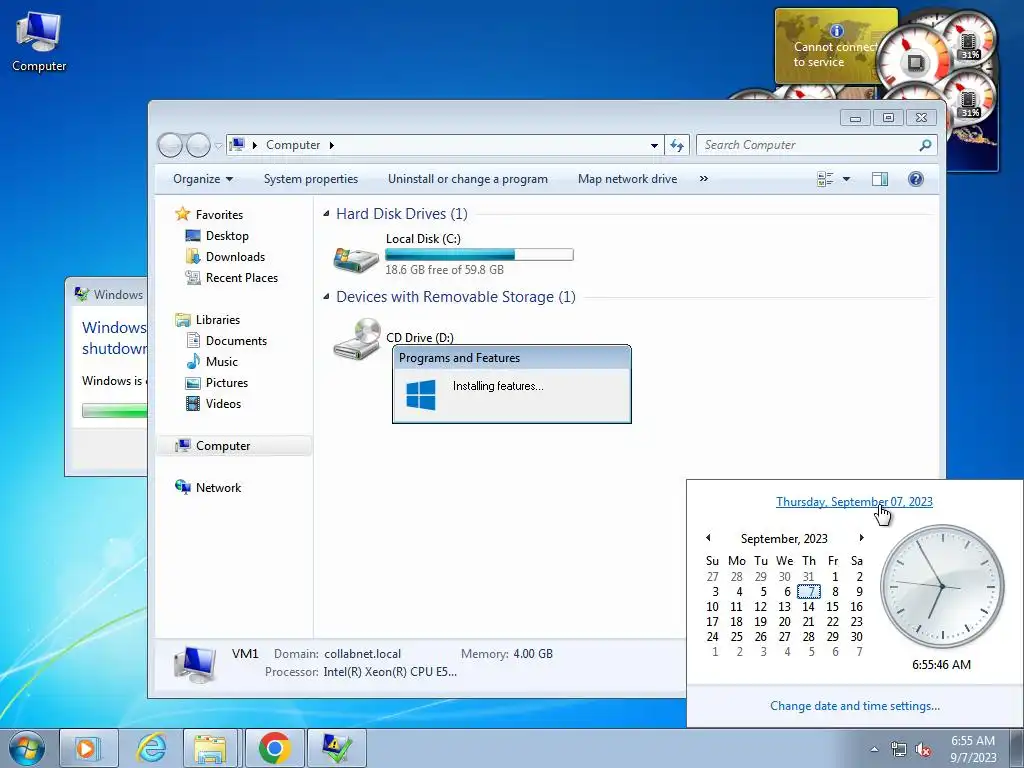Open the recent pages dropdown arrow
This screenshot has height=768, width=1024.
click(x=218, y=146)
